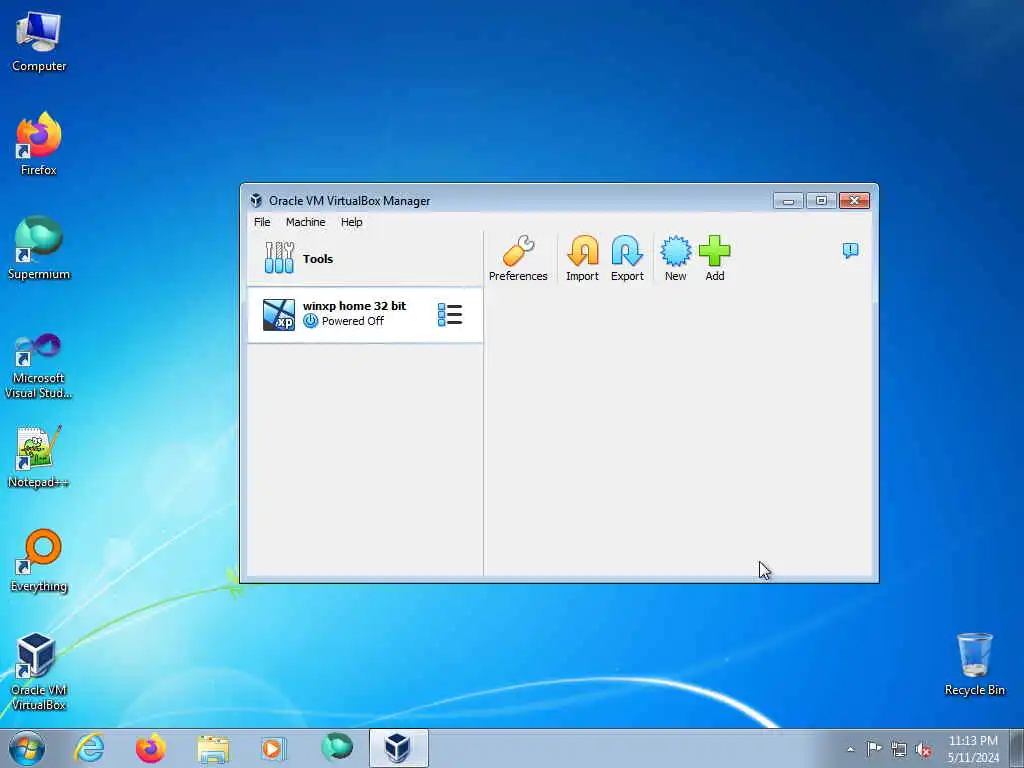Click the VirtualBox taskbar button
This screenshot has height=768, width=1024.
point(398,748)
